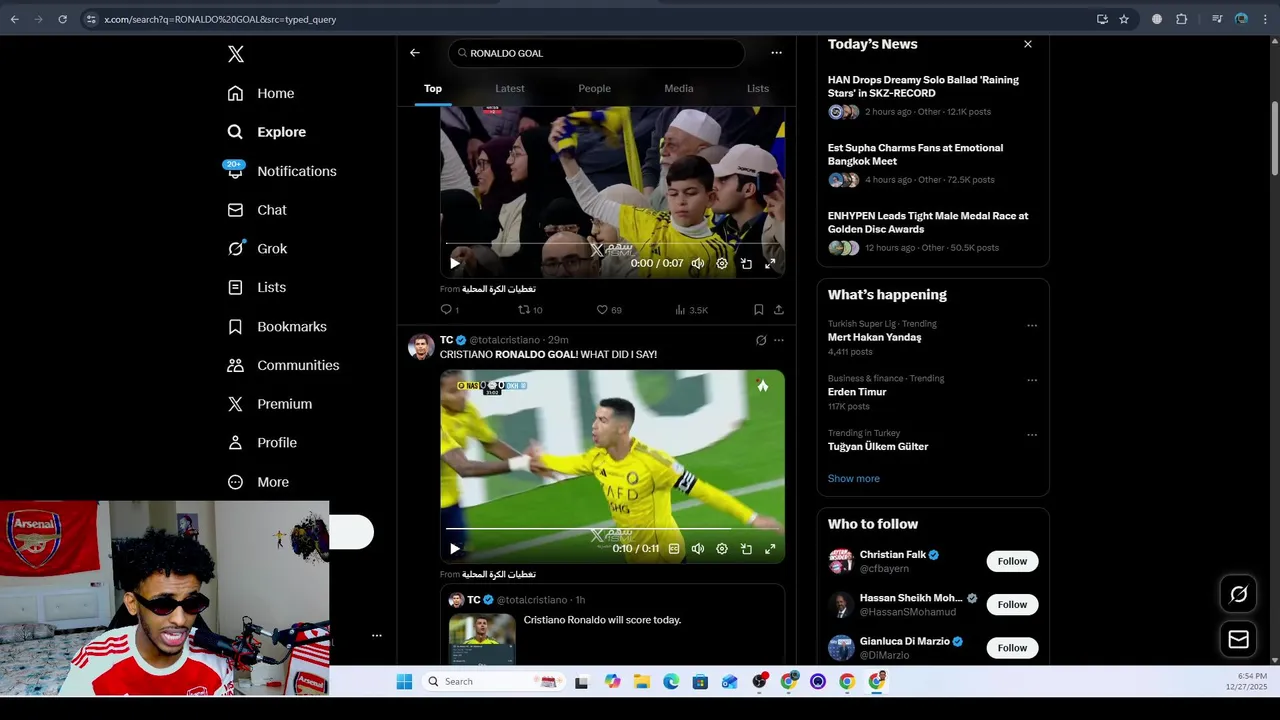Expand the More menu in the sidebar
1280x720 pixels.
coord(258,482)
